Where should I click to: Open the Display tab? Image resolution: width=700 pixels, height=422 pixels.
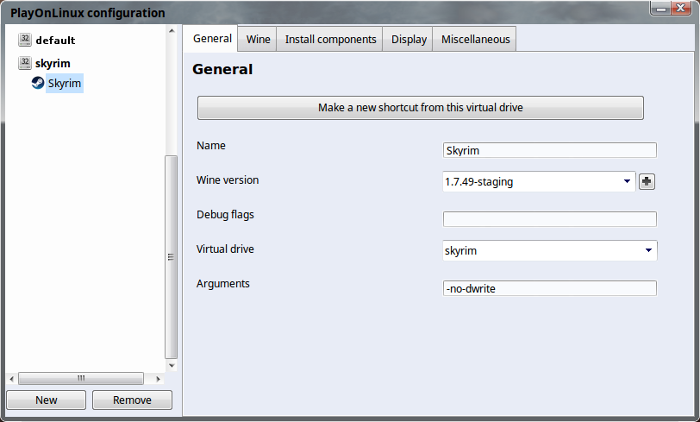[x=408, y=39]
